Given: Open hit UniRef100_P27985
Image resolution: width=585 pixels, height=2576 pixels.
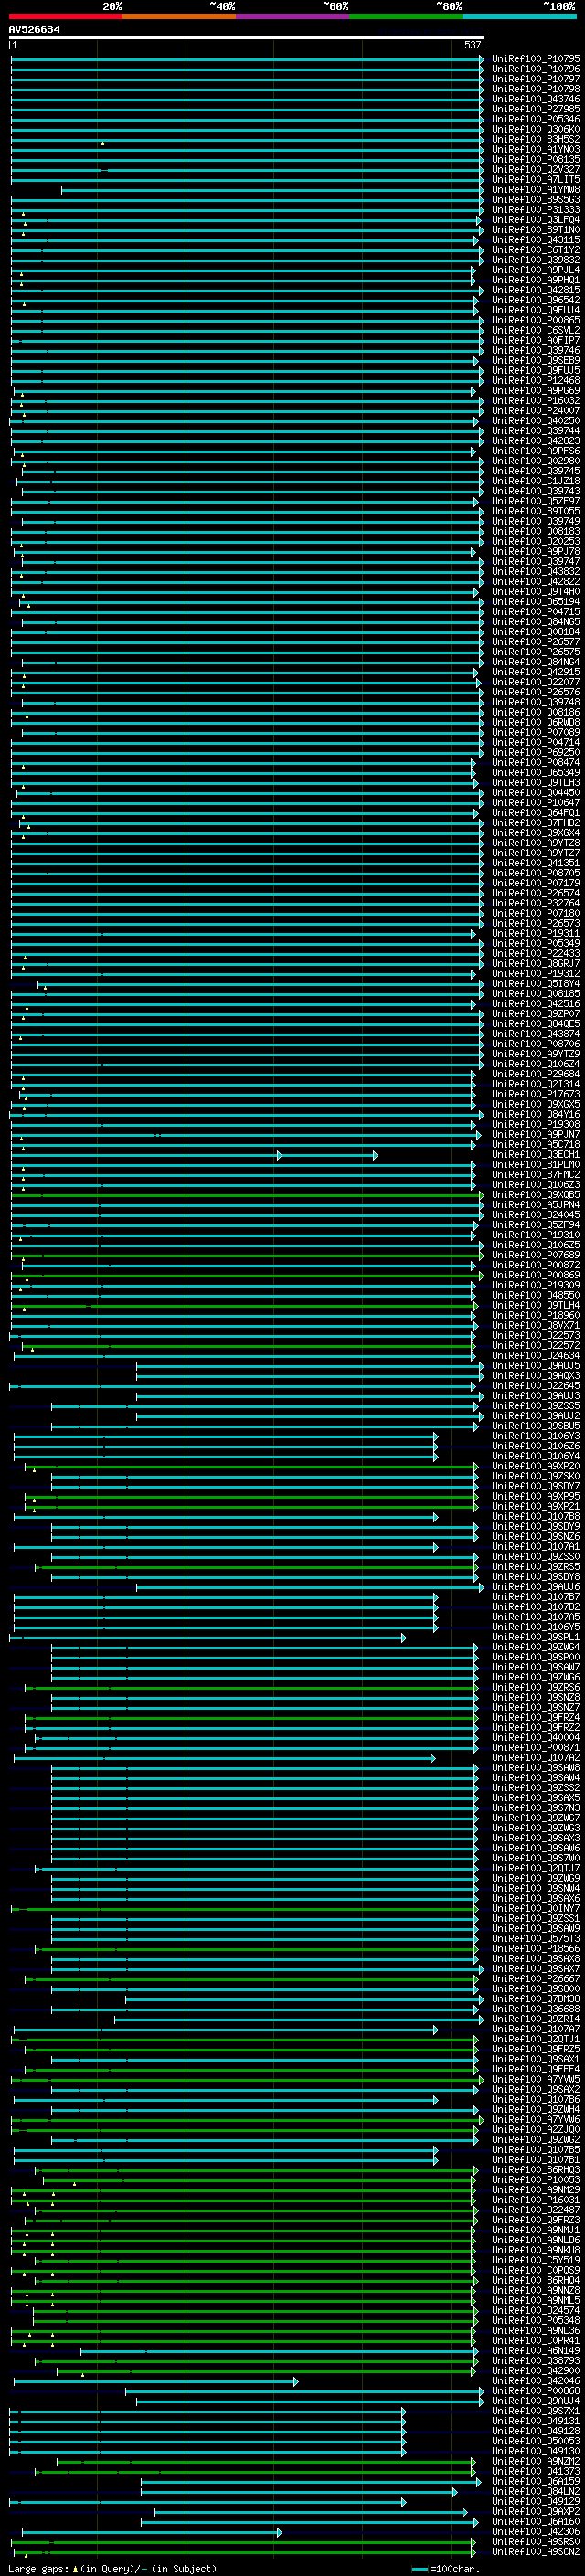Looking at the screenshot, I should [536, 109].
